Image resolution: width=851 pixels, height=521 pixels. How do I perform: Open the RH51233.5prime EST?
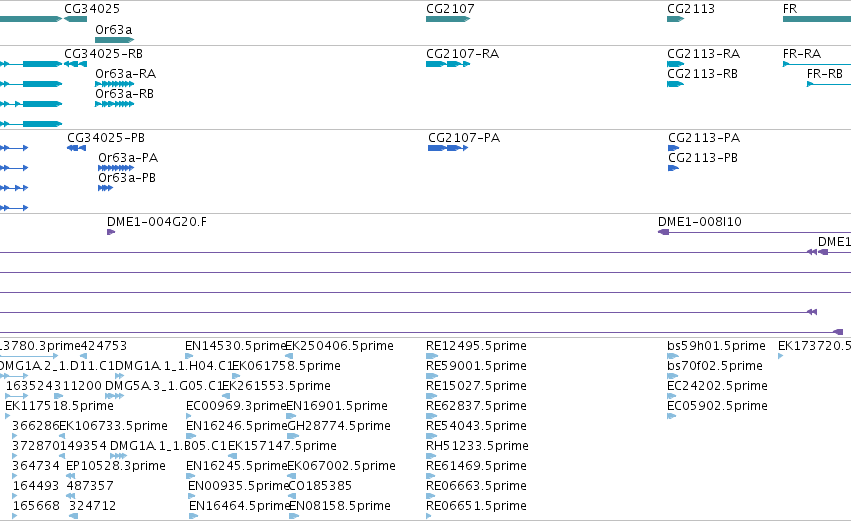(477, 446)
